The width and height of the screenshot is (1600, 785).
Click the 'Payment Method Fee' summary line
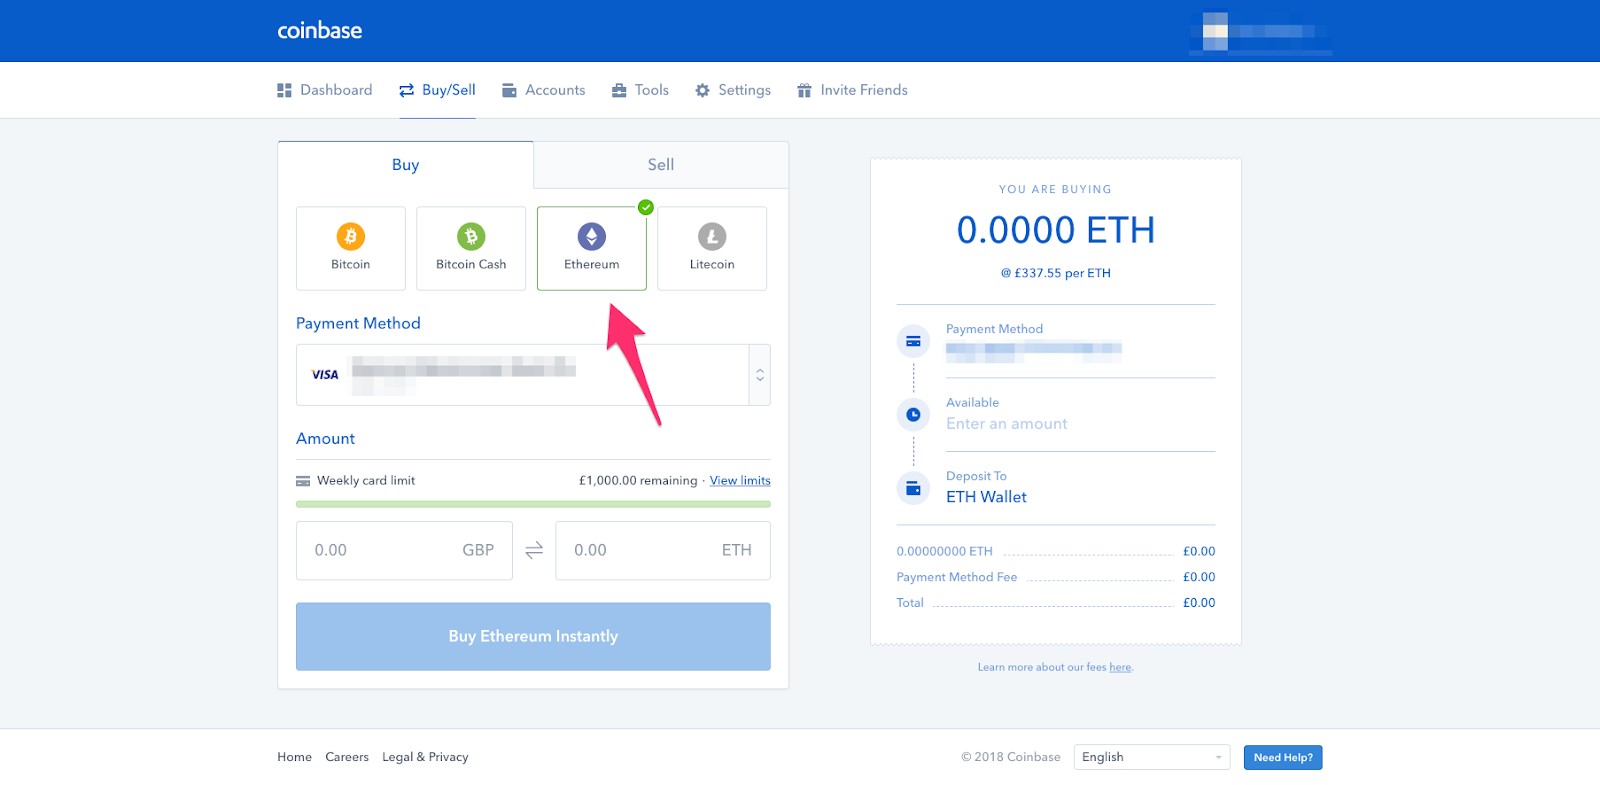click(x=1056, y=577)
